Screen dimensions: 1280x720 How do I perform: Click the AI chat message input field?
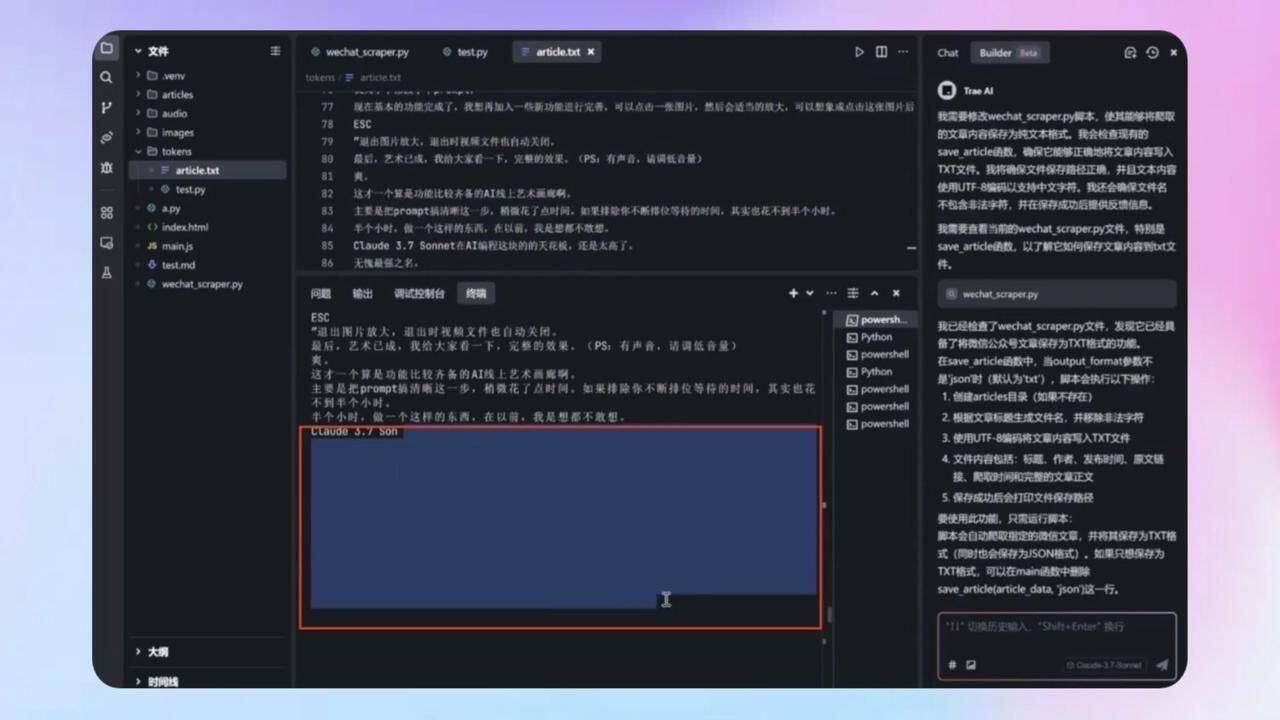point(1056,627)
